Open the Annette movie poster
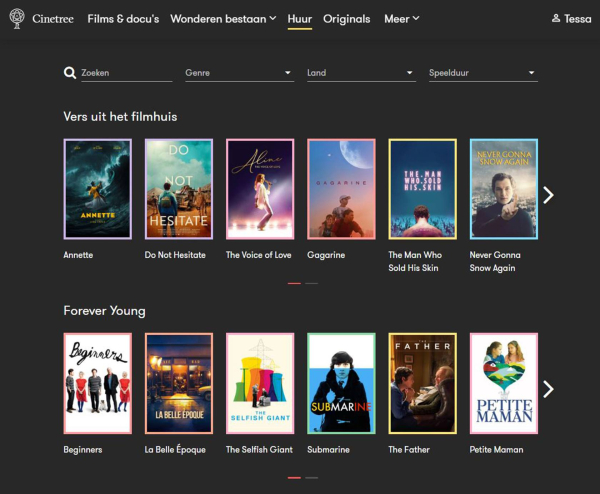600x494 pixels. pyautogui.click(x=97, y=189)
